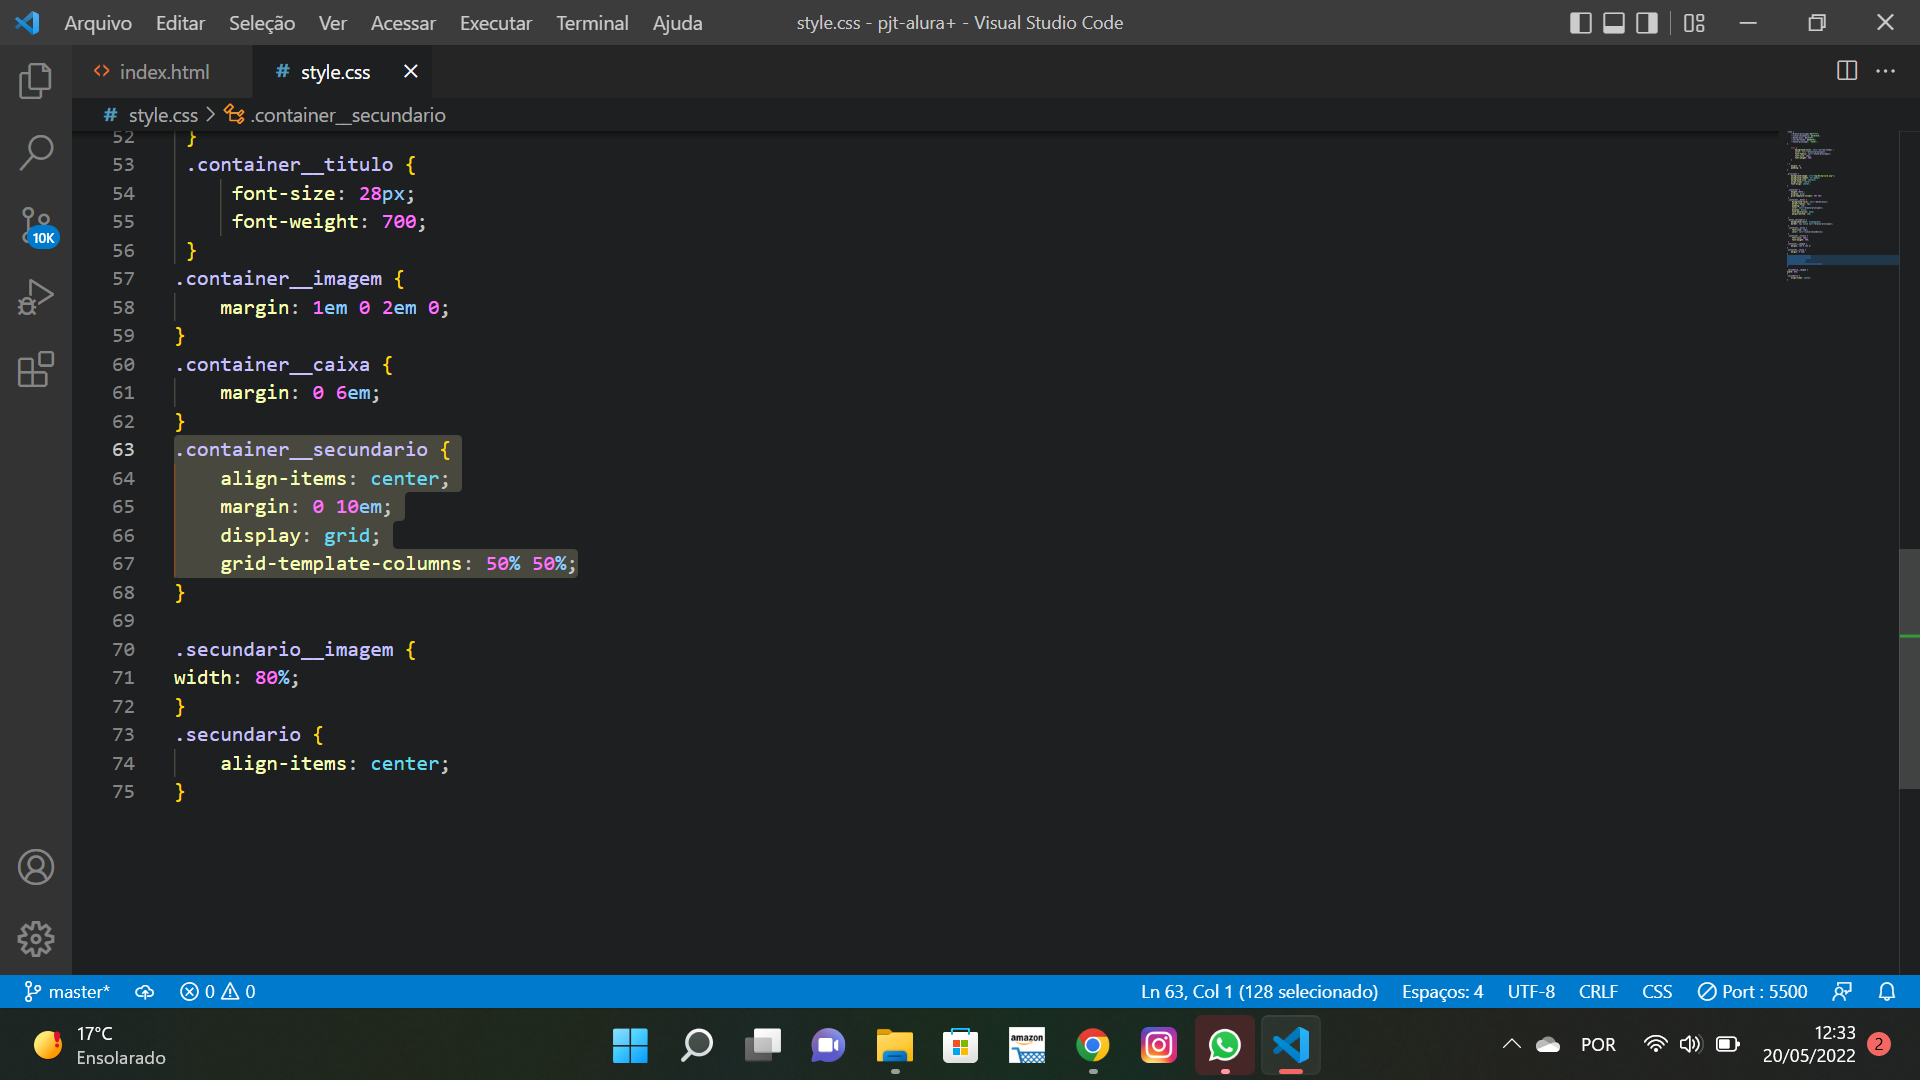1920x1080 pixels.
Task: Change file encoding UTF-8
Action: 1531,991
